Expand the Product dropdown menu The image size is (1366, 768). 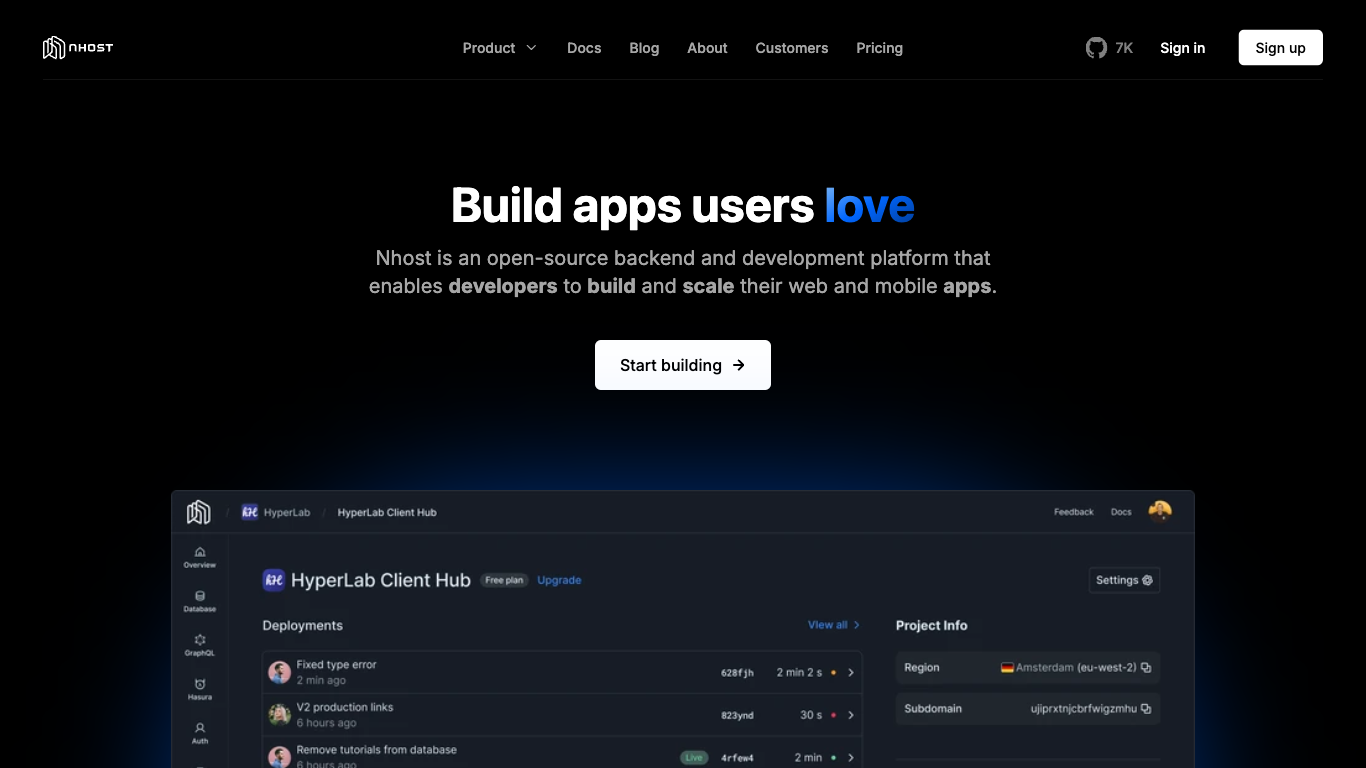click(499, 48)
